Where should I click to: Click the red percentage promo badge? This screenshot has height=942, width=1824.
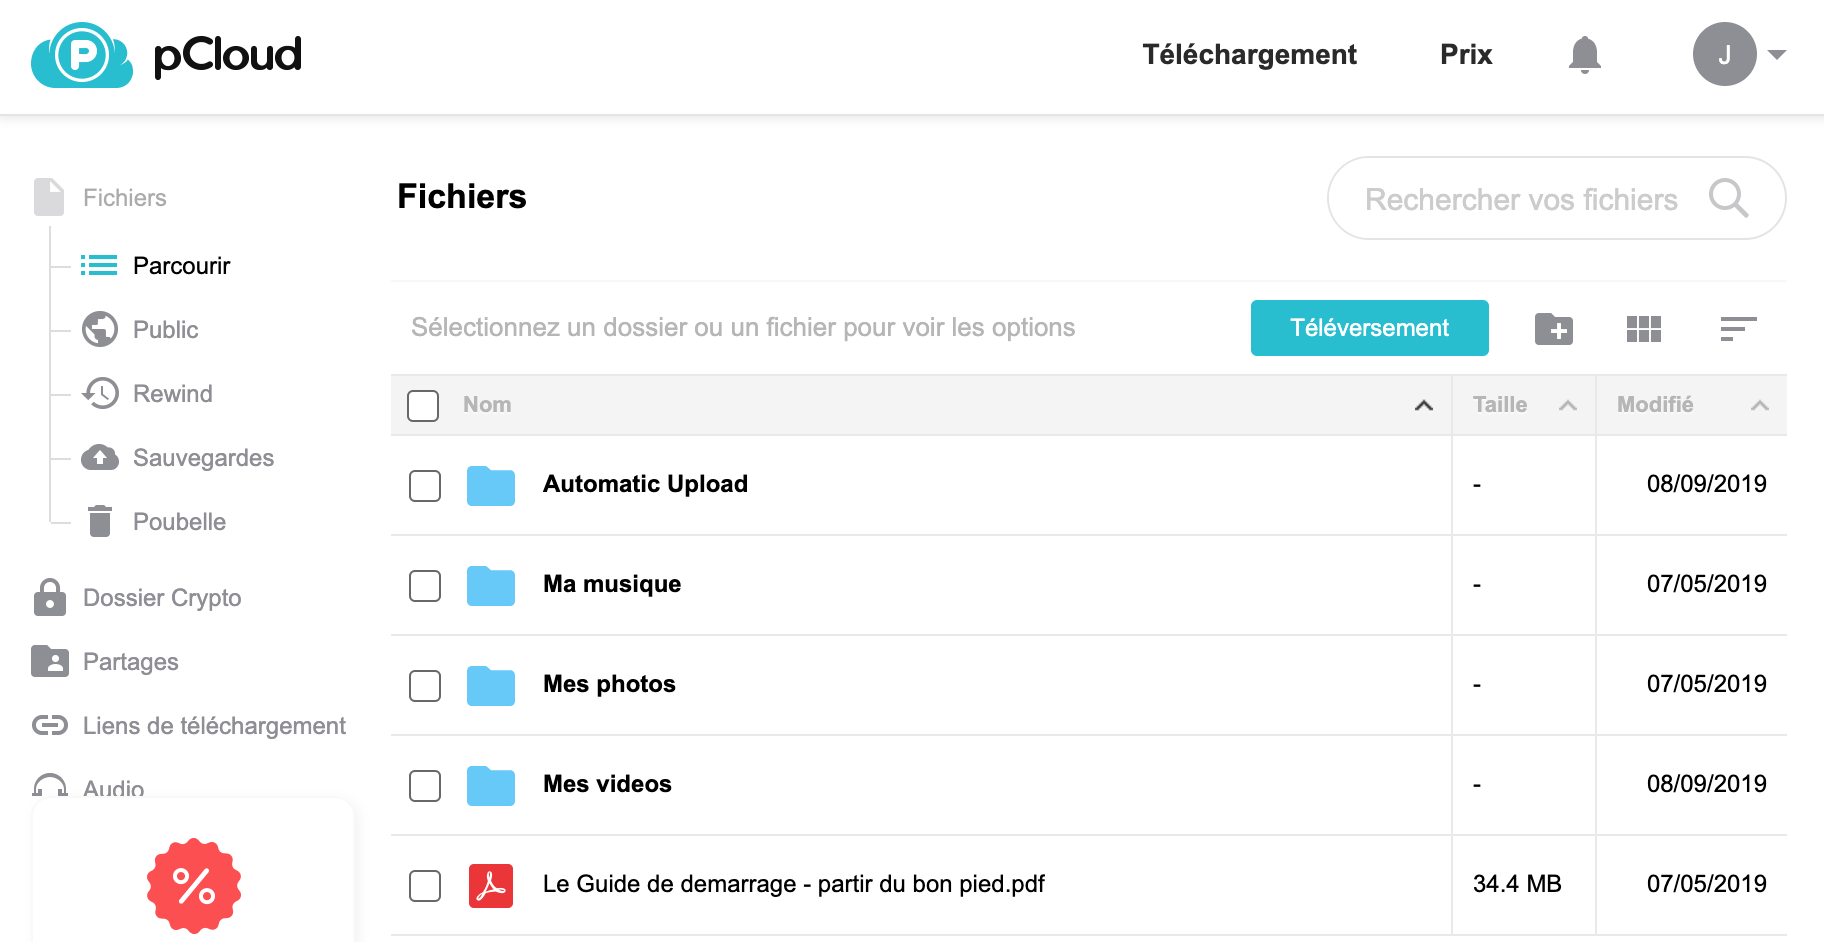(x=193, y=884)
